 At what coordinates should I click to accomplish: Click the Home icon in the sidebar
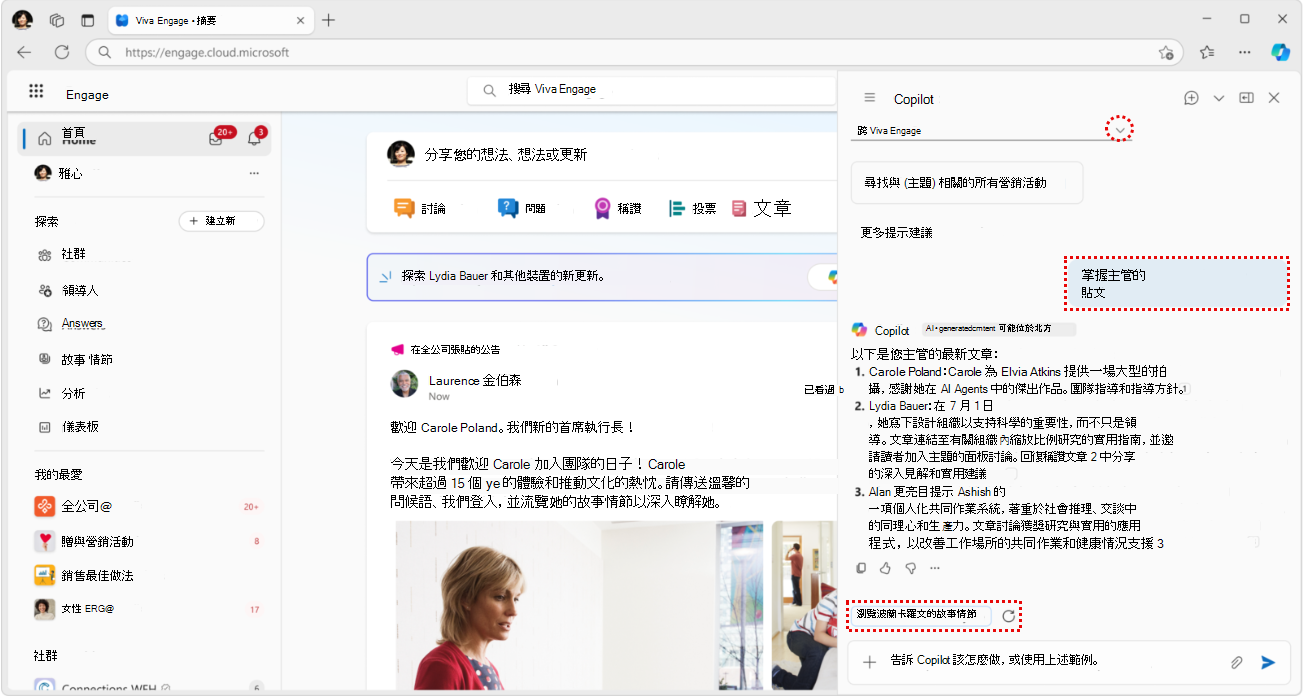[x=44, y=139]
